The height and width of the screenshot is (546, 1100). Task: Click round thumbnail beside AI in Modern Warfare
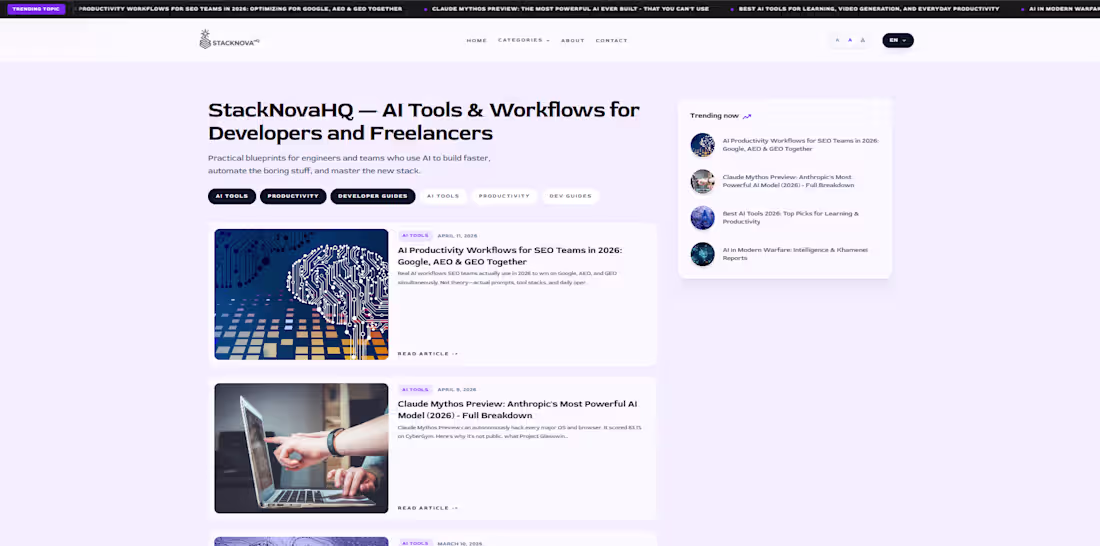[702, 254]
